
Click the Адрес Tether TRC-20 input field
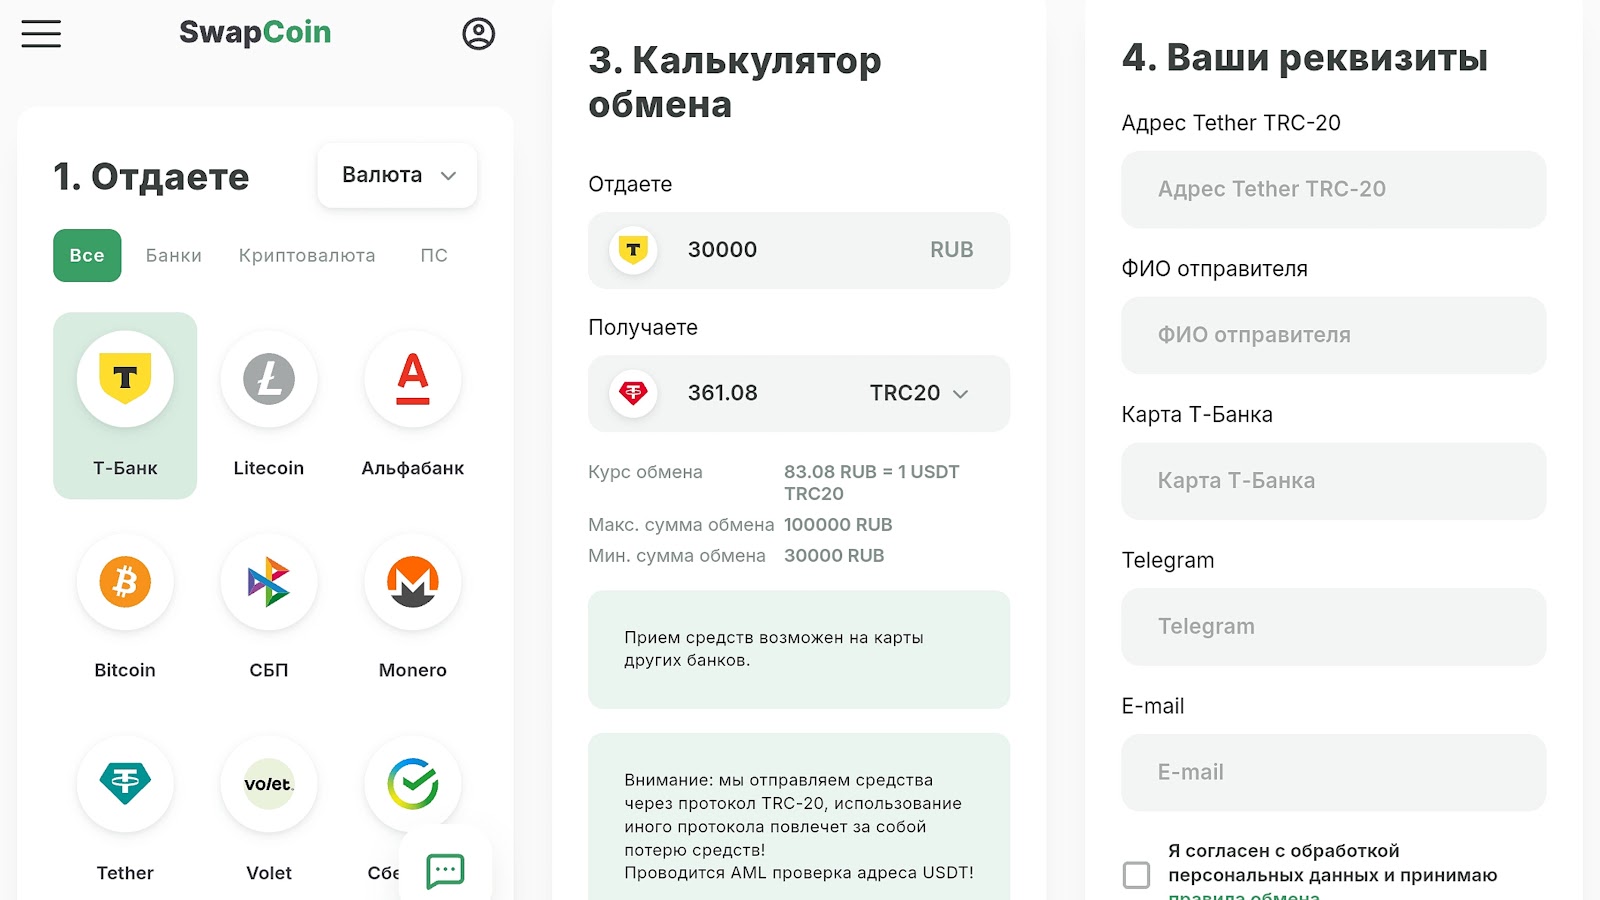click(1332, 189)
